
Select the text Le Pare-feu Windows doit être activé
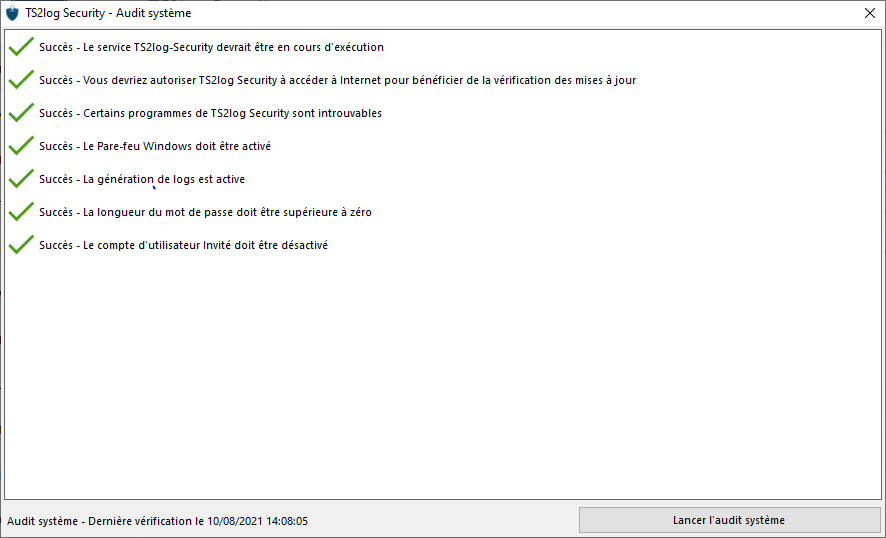coord(155,146)
